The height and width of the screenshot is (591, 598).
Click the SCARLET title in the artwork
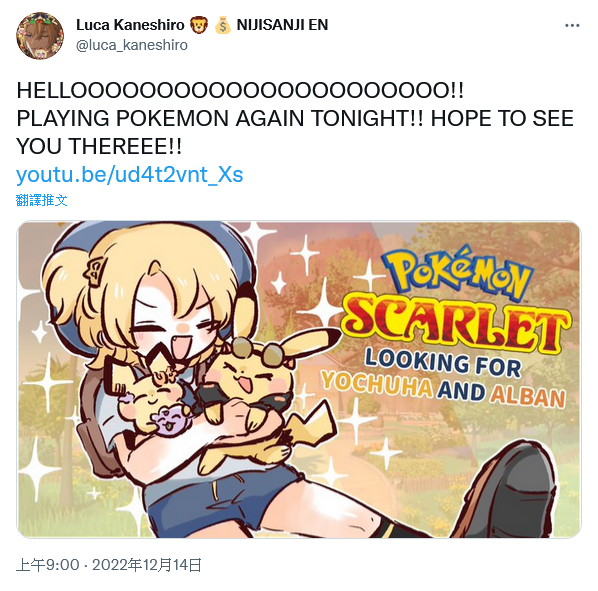456,325
